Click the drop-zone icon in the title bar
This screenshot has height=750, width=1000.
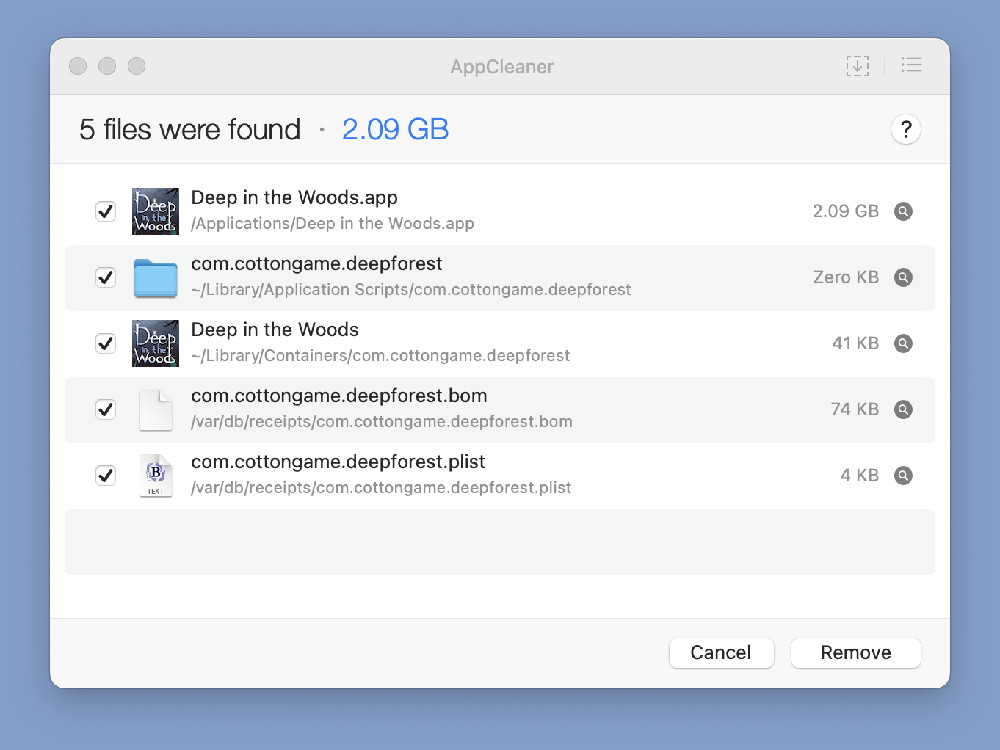pos(858,66)
